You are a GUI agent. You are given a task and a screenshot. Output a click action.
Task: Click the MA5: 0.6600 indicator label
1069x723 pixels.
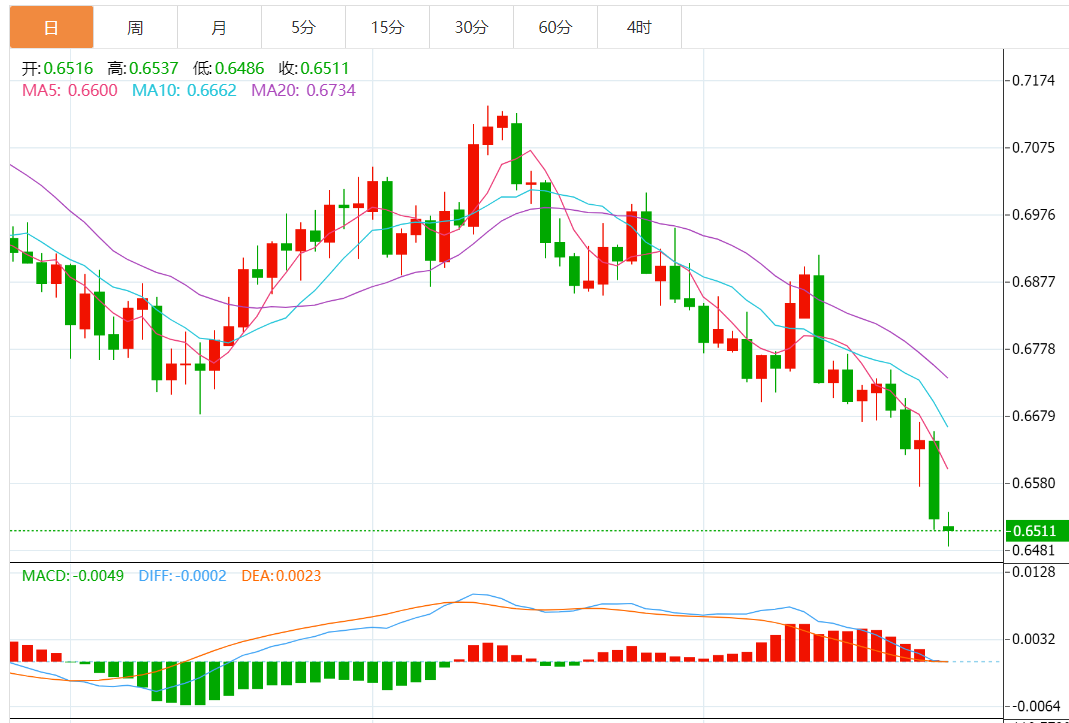70,90
